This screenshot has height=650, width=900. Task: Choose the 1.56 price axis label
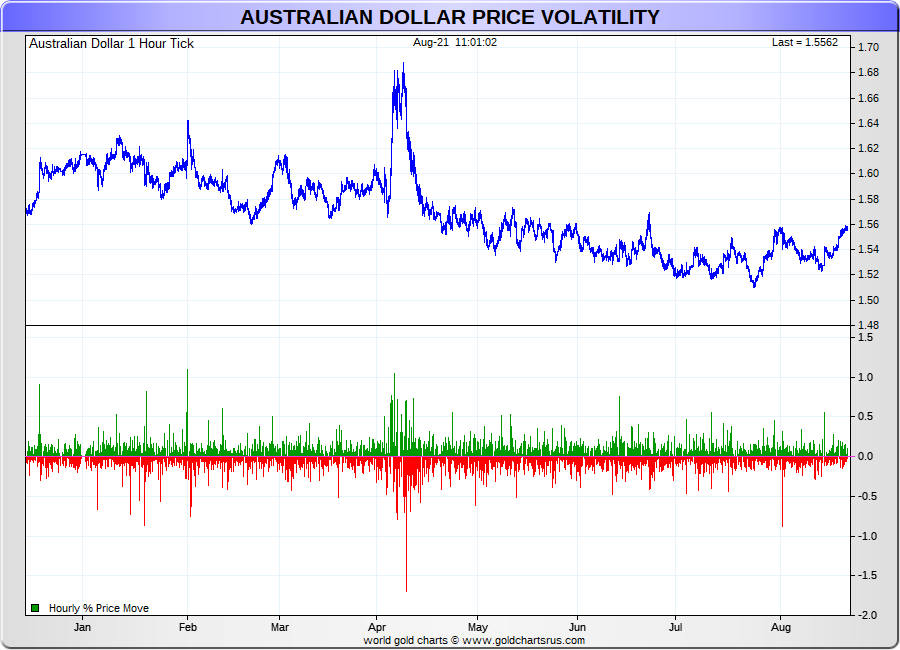tap(868, 225)
